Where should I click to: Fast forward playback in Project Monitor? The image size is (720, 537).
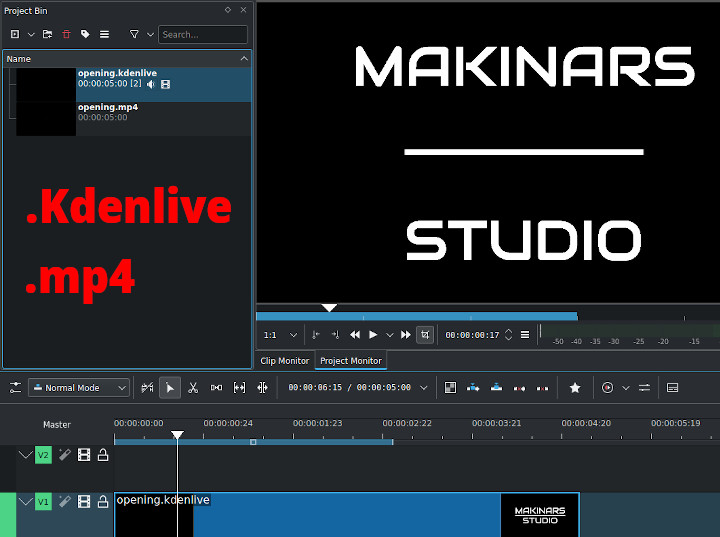point(406,335)
